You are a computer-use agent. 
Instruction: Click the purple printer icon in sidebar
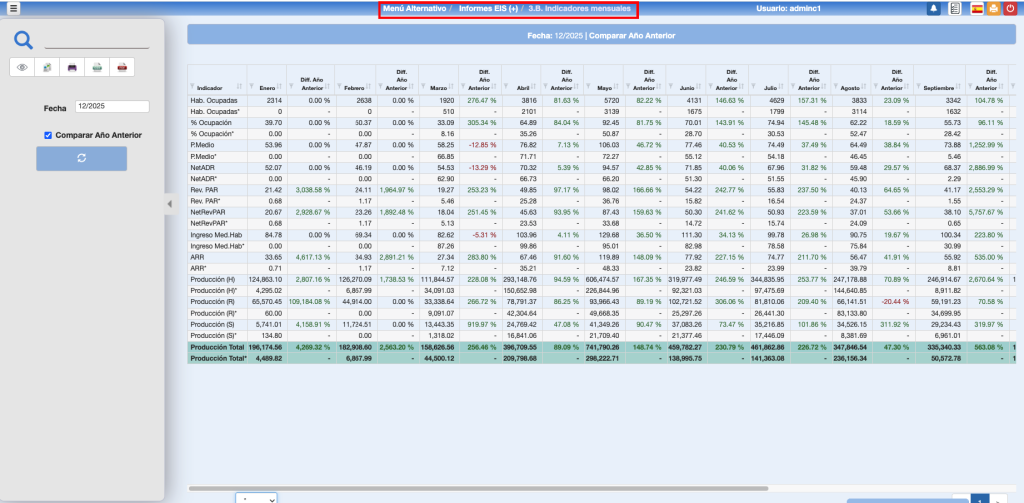(x=72, y=68)
